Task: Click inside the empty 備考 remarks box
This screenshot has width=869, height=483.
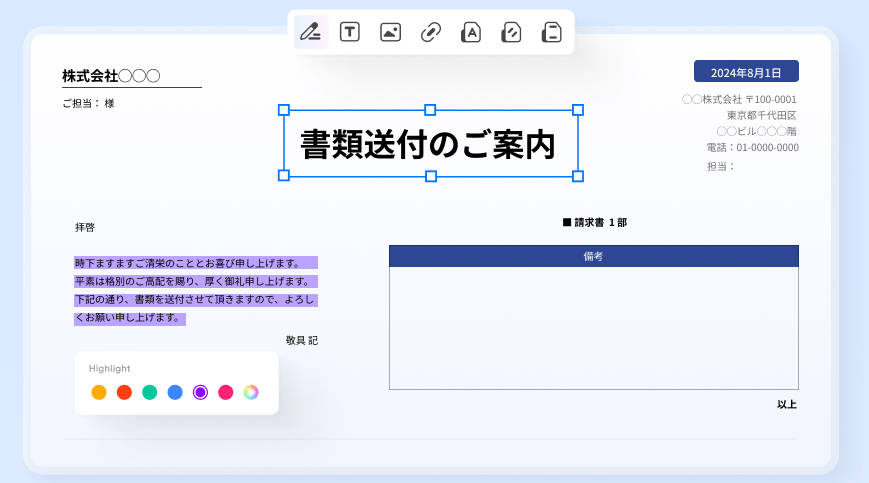Action: 594,328
